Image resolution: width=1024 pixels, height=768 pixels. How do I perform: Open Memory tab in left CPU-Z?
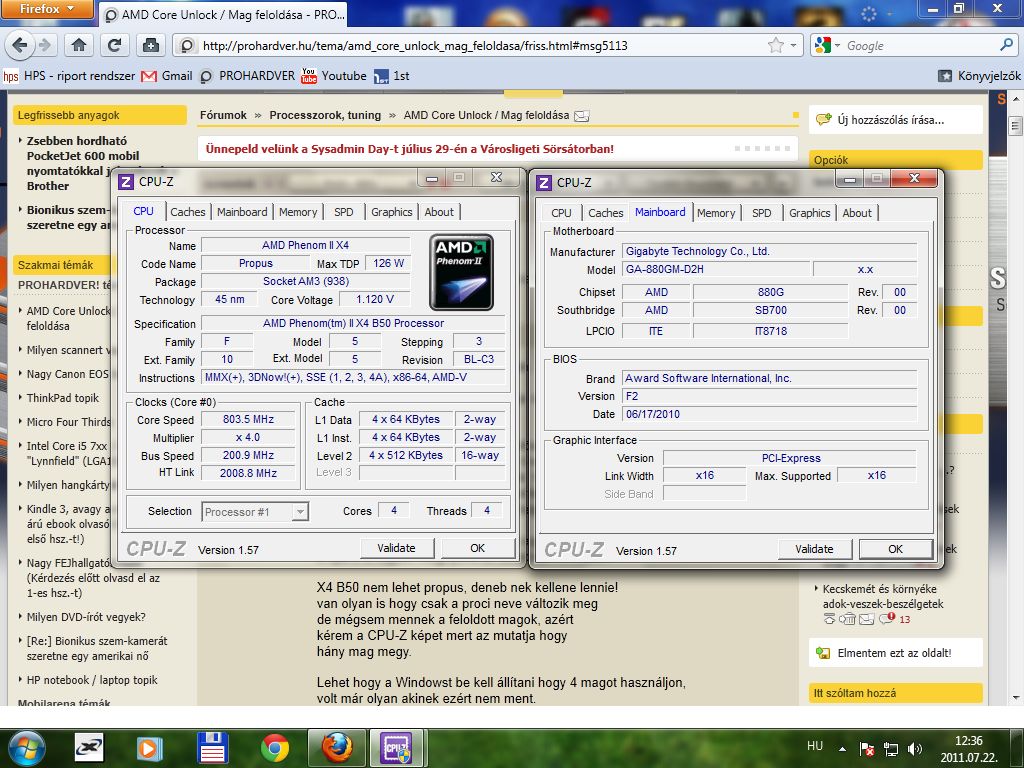(298, 212)
